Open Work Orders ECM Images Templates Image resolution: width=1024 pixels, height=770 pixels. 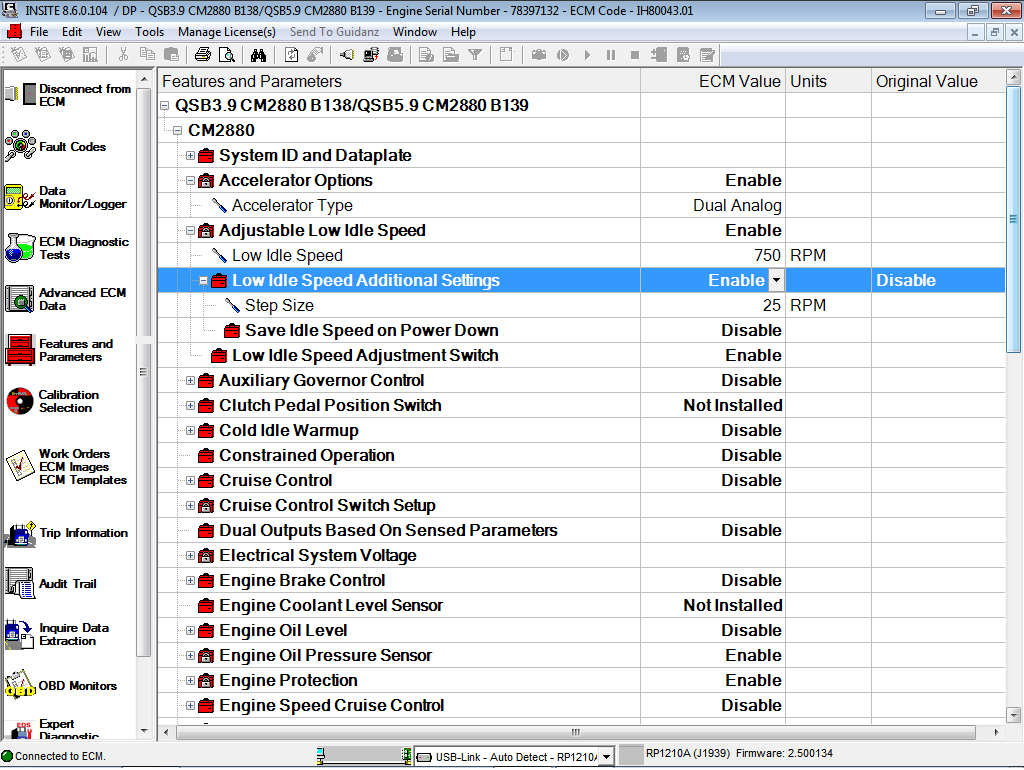pyautogui.click(x=66, y=466)
